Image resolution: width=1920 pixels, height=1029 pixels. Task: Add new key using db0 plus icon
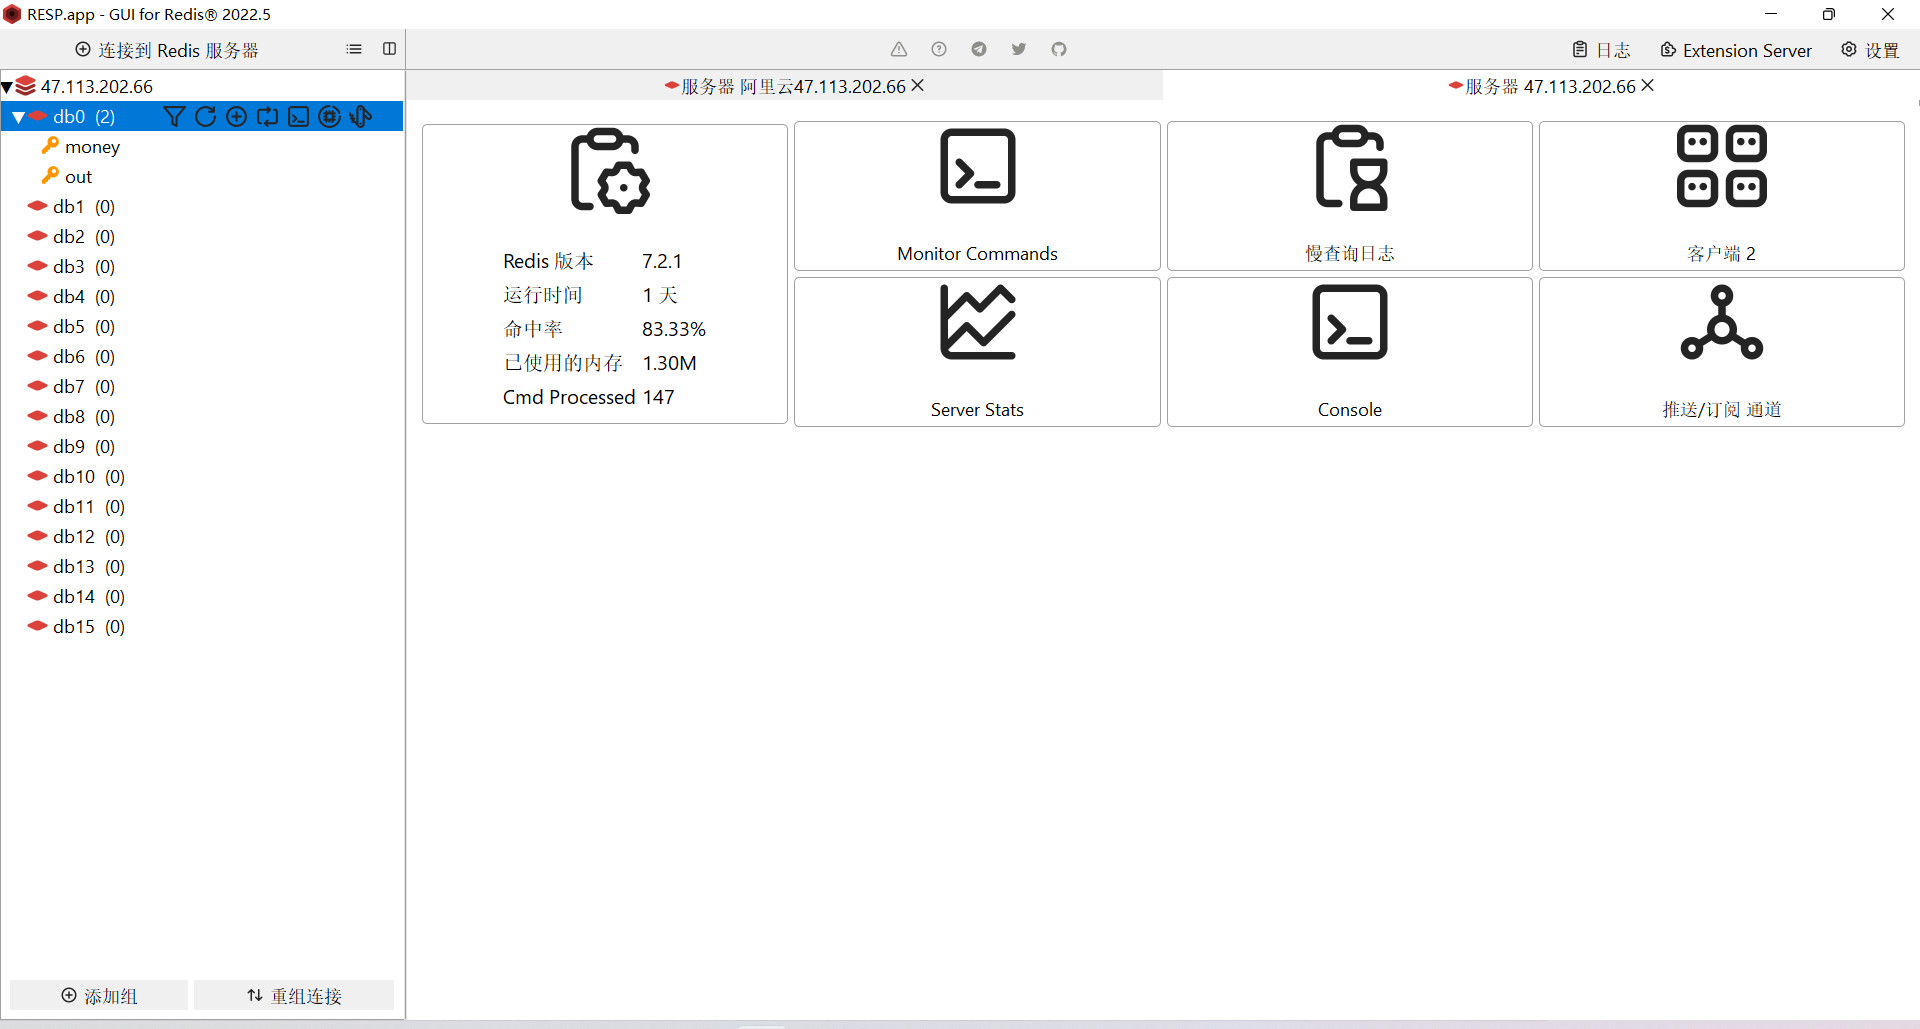tap(236, 117)
